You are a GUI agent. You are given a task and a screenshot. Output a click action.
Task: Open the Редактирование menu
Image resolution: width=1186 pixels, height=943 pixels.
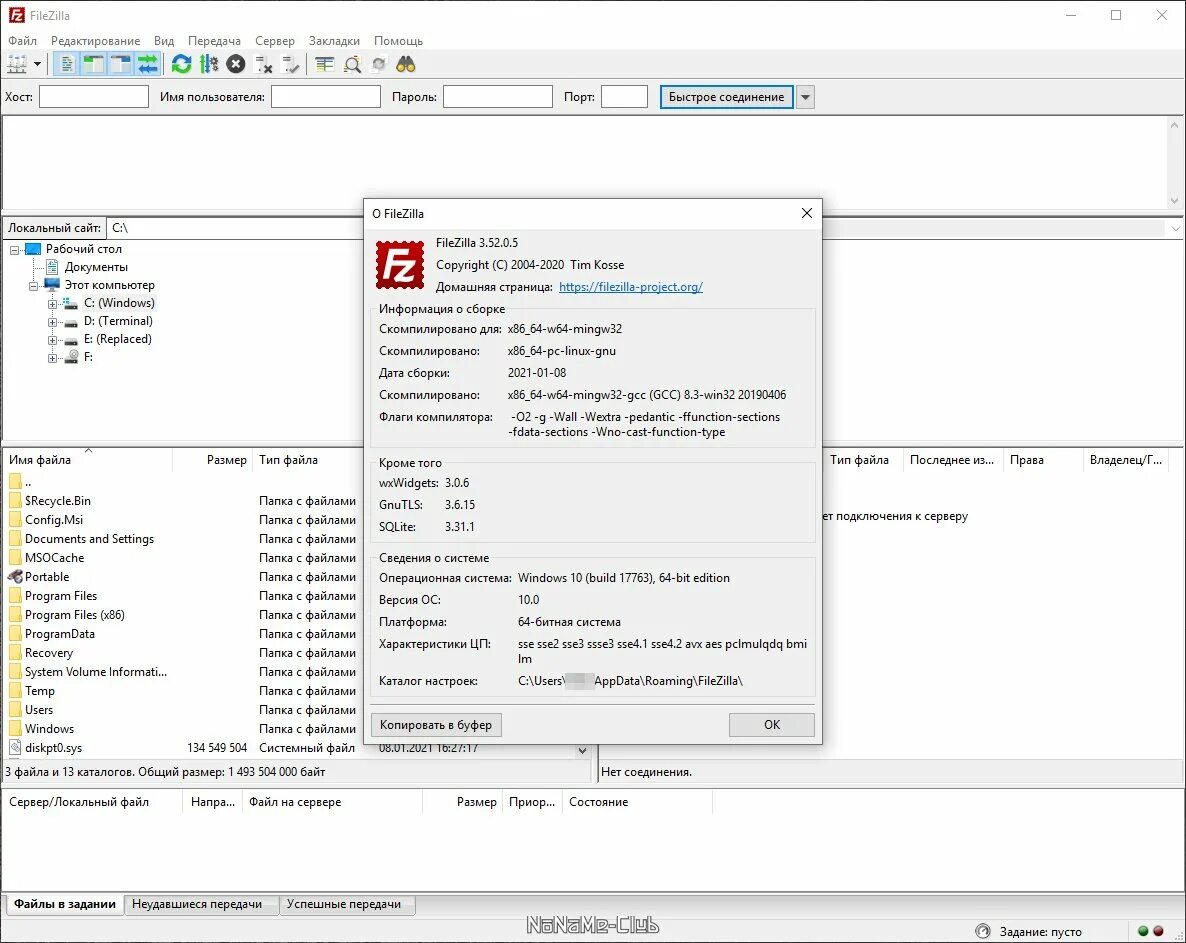coord(95,41)
